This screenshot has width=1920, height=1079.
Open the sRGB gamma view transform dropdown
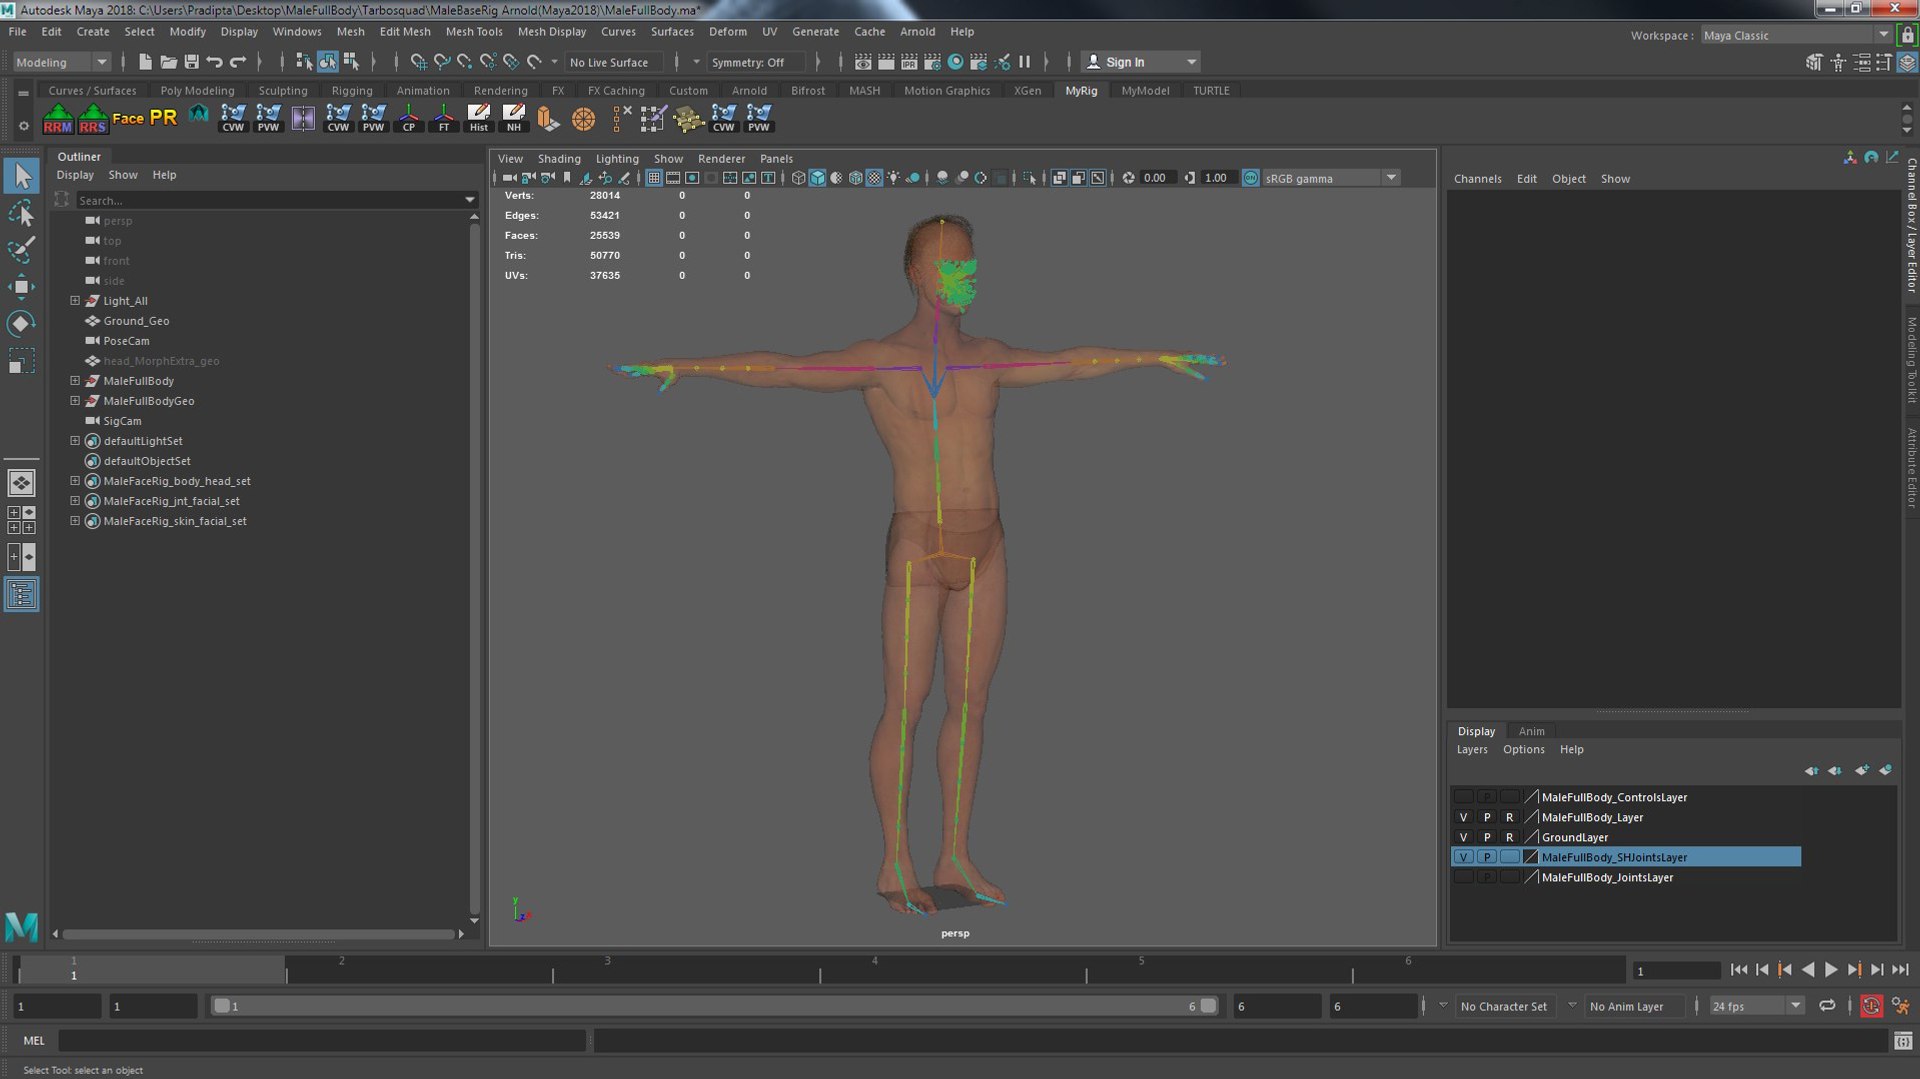[1331, 178]
